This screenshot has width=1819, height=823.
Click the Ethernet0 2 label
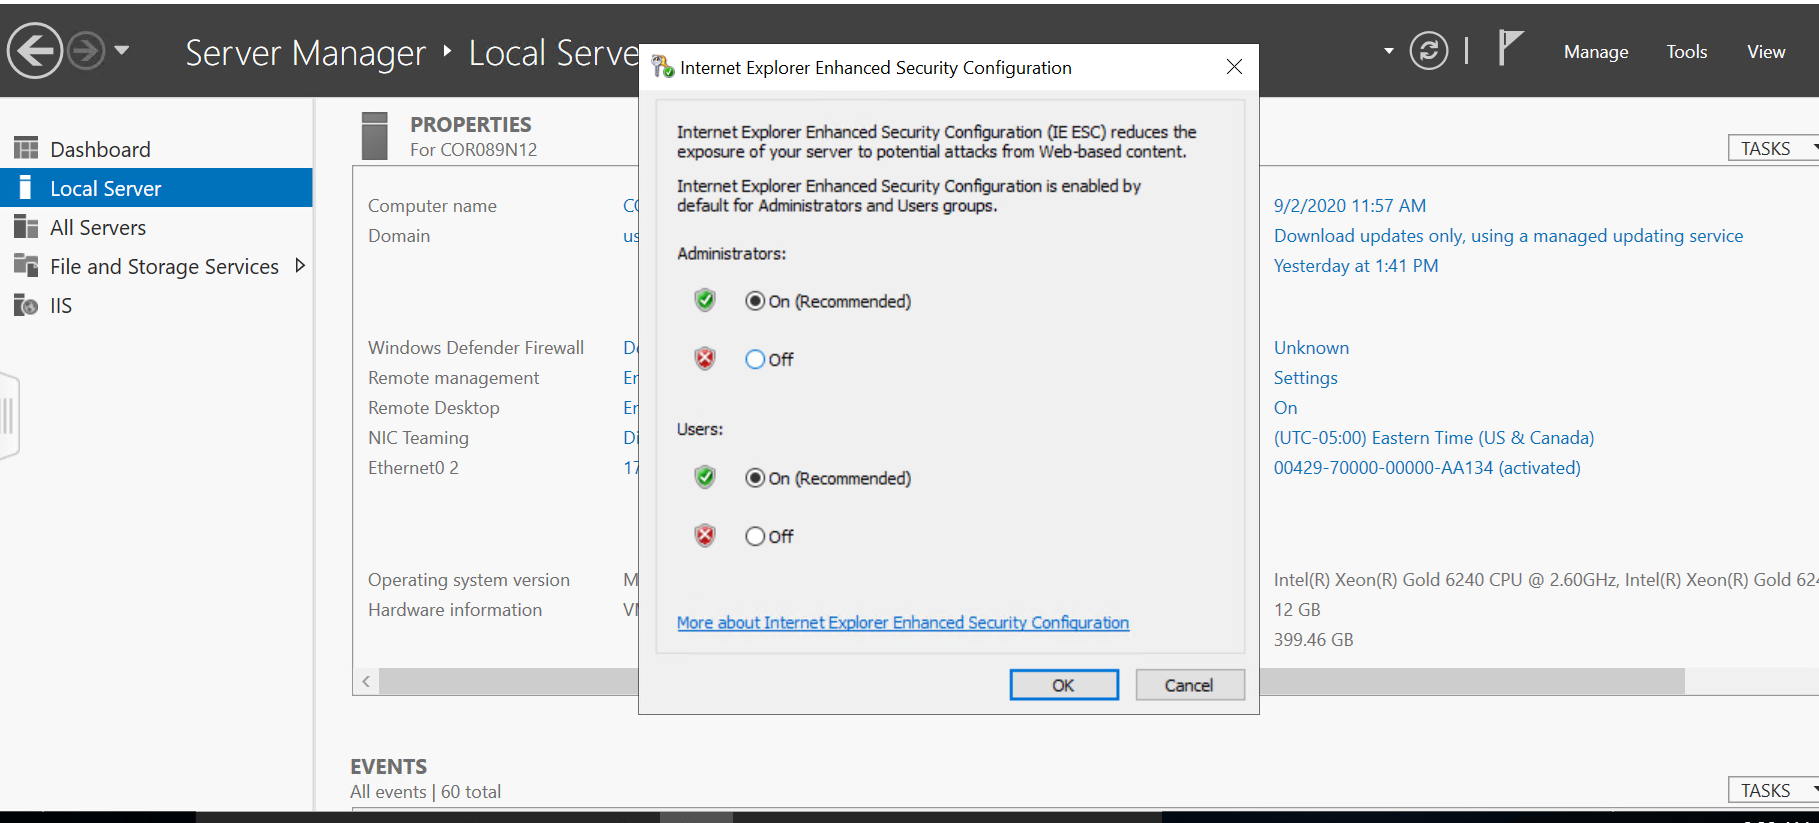pos(413,468)
